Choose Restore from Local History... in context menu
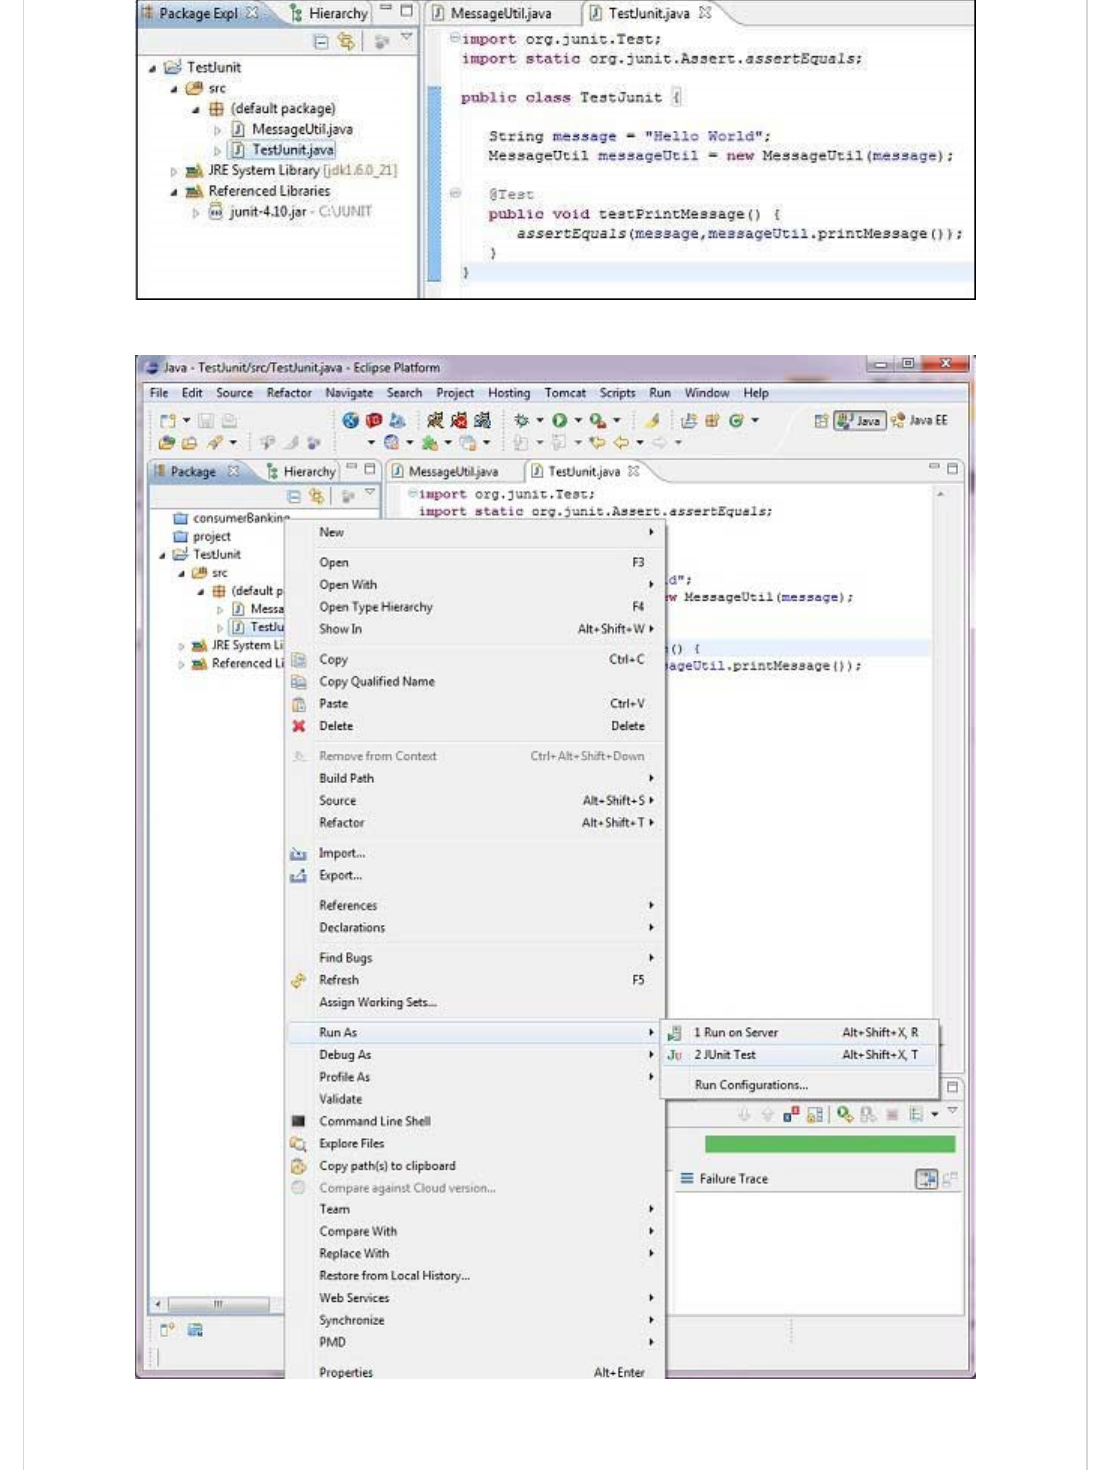This screenshot has width=1110, height=1470. tap(475, 1276)
